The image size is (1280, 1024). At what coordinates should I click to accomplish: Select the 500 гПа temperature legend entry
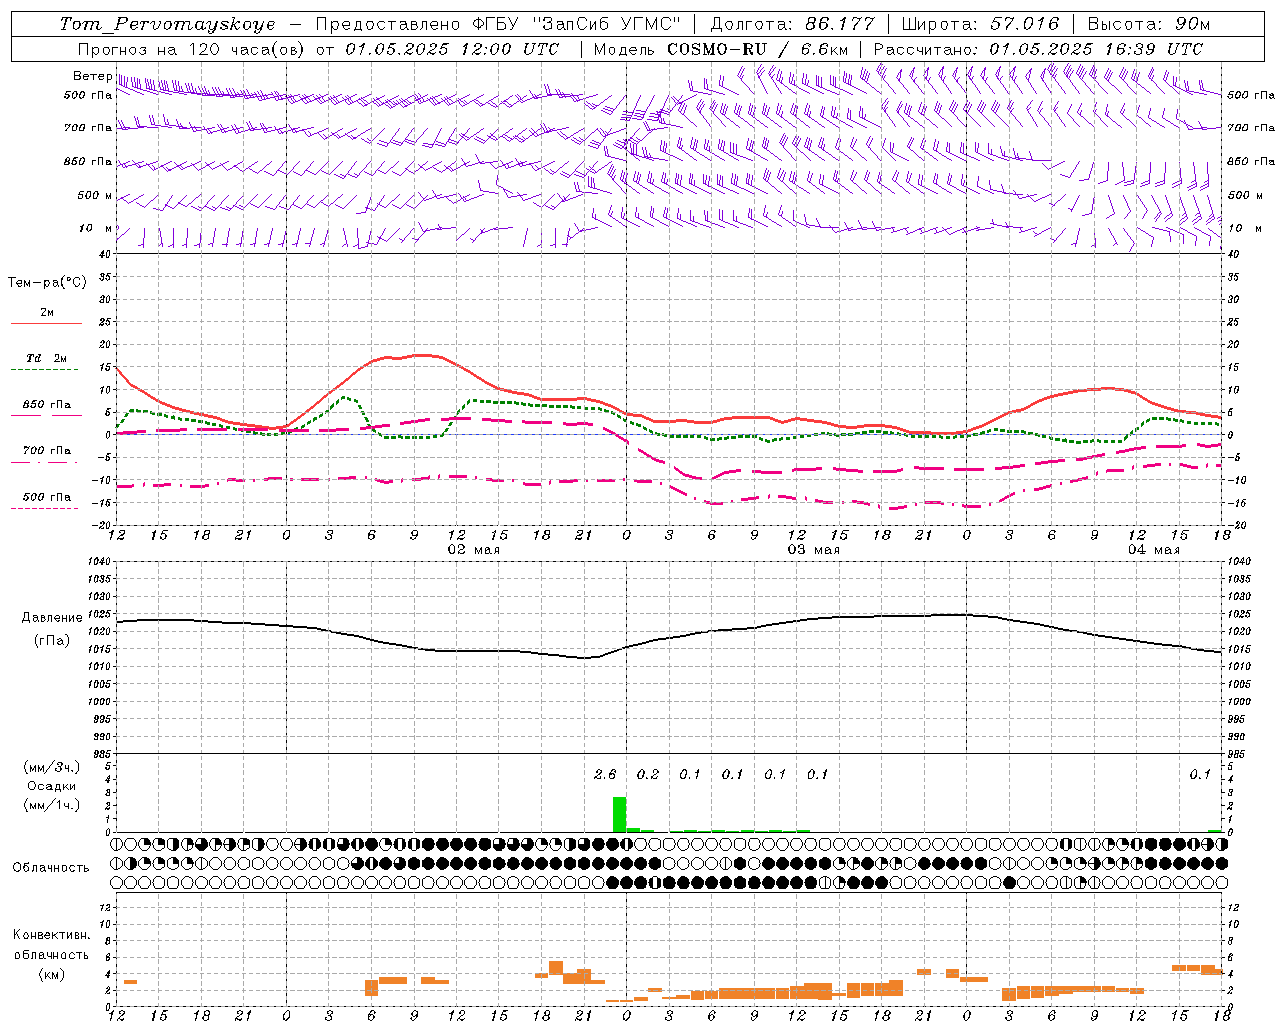(x=47, y=497)
